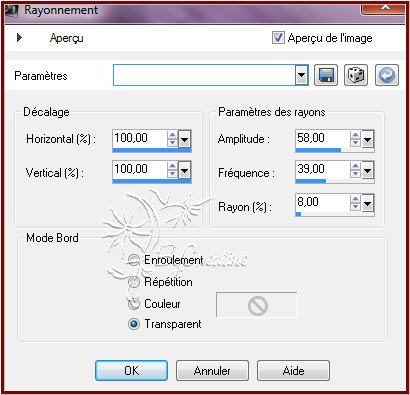Viewport: 410px width, 395px height.
Task: Click the Aide button
Action: pos(293,370)
